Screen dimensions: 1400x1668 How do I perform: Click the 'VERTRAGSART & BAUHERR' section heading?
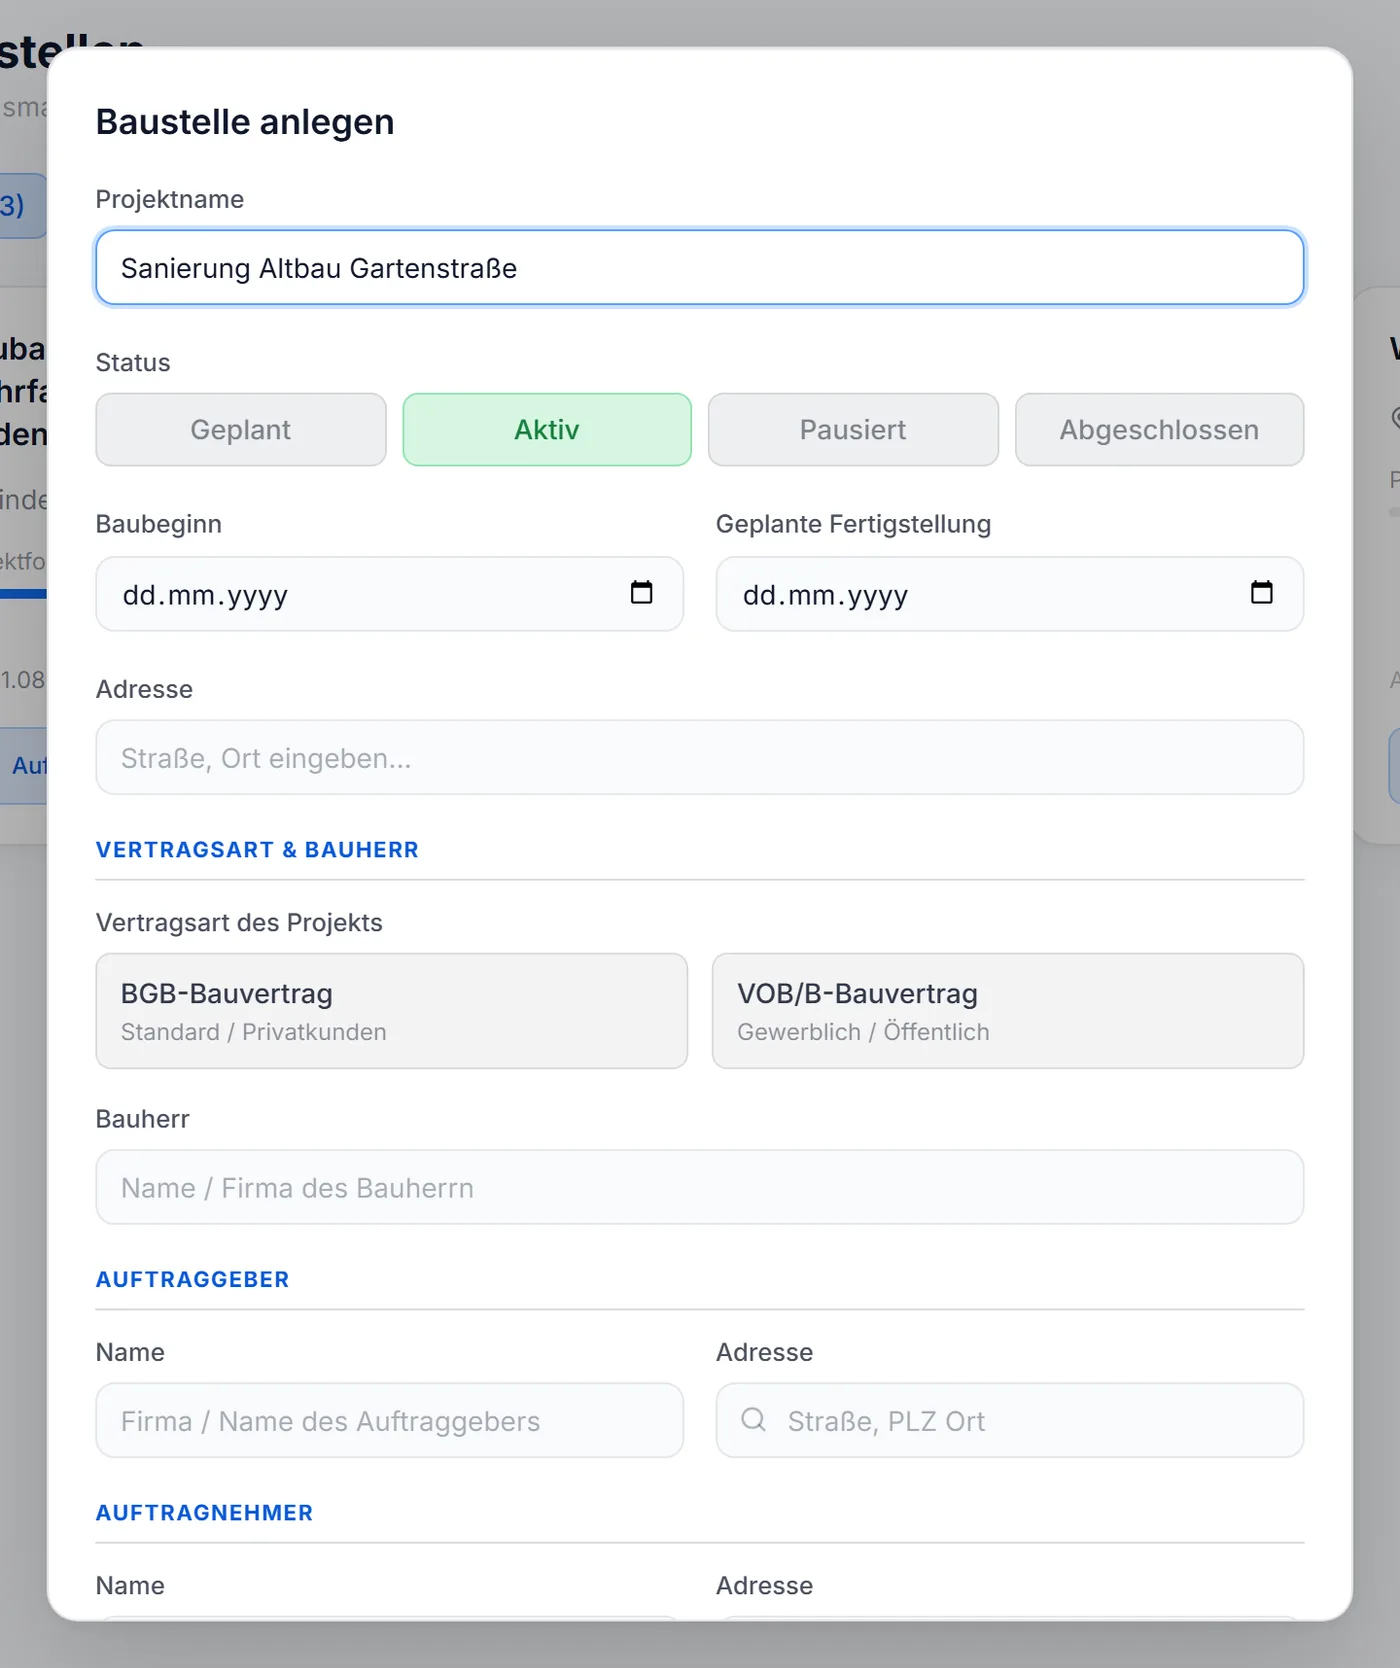pos(257,850)
